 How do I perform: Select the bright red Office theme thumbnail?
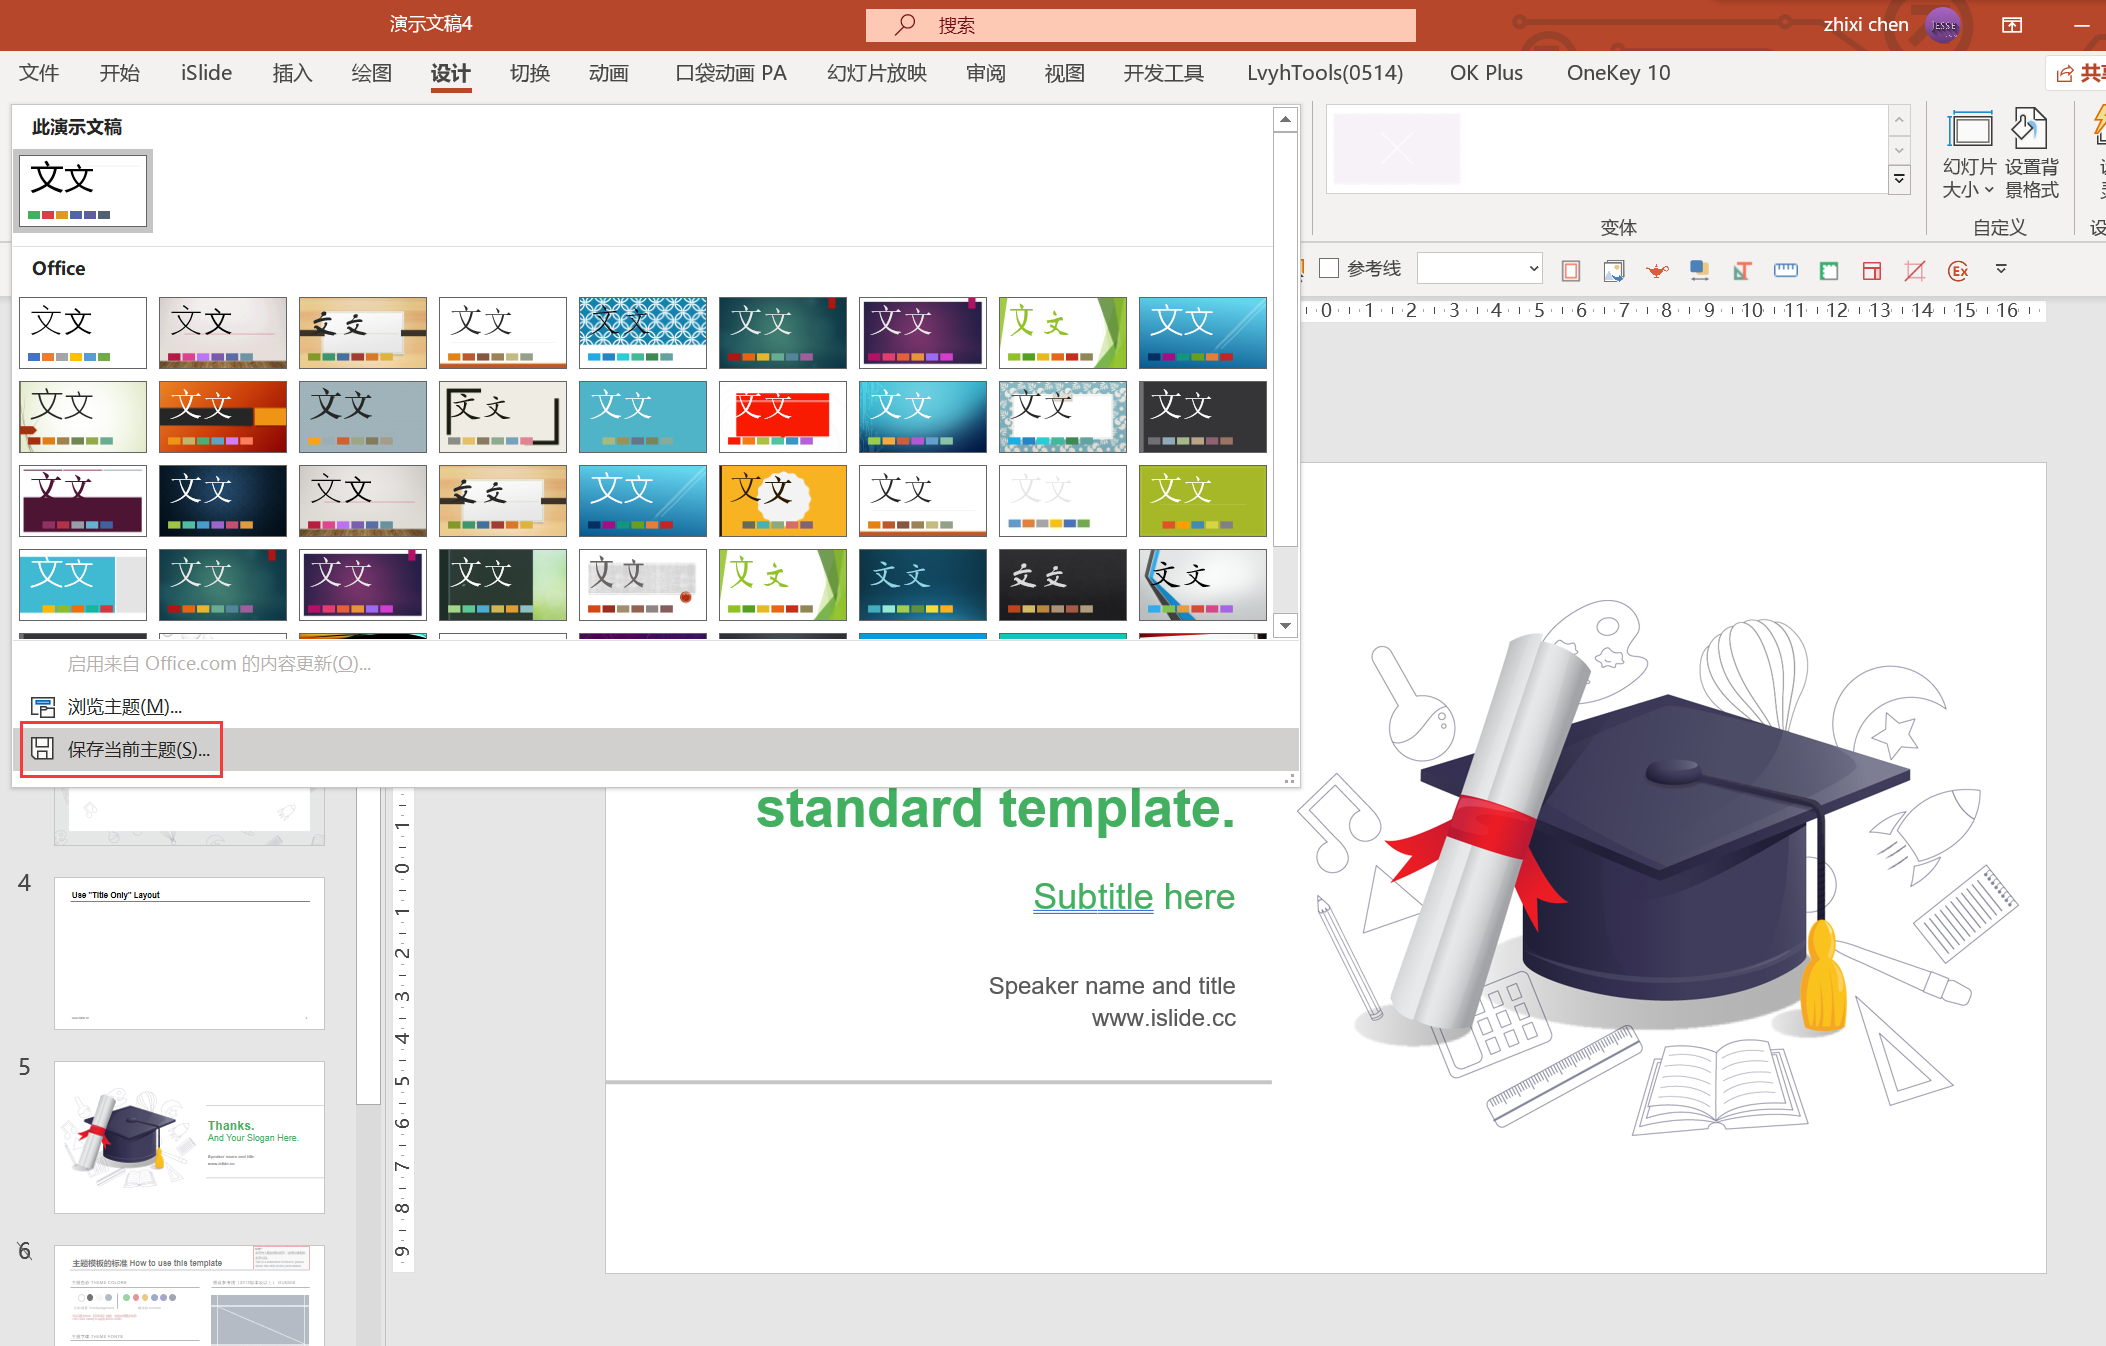tap(782, 417)
